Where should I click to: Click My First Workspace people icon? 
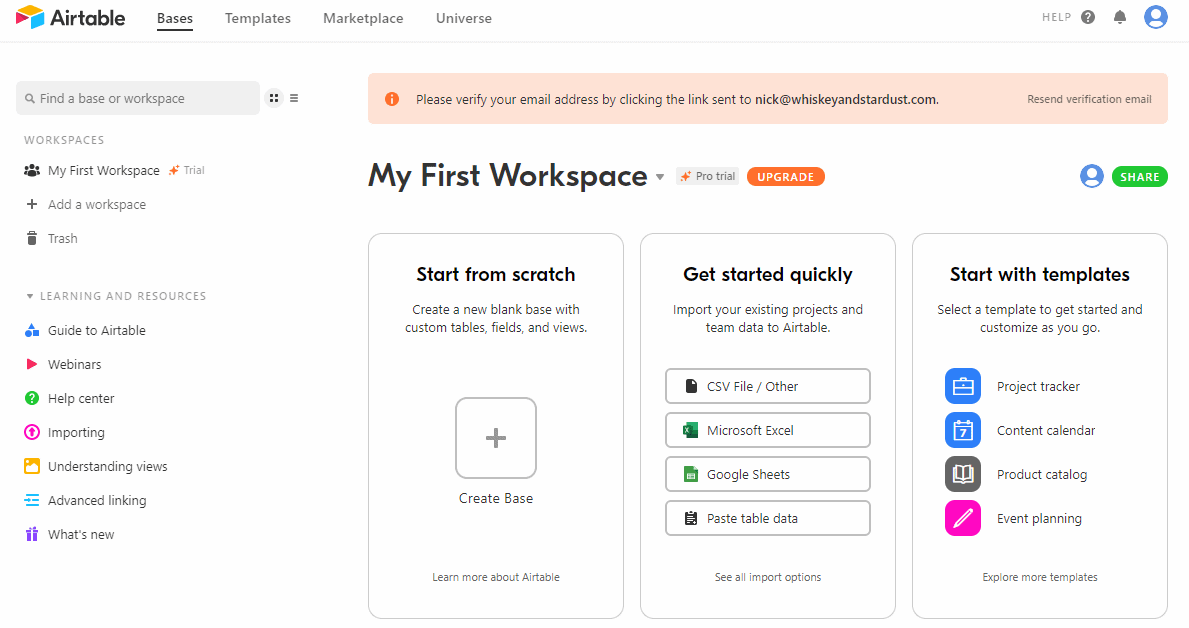click(x=32, y=171)
